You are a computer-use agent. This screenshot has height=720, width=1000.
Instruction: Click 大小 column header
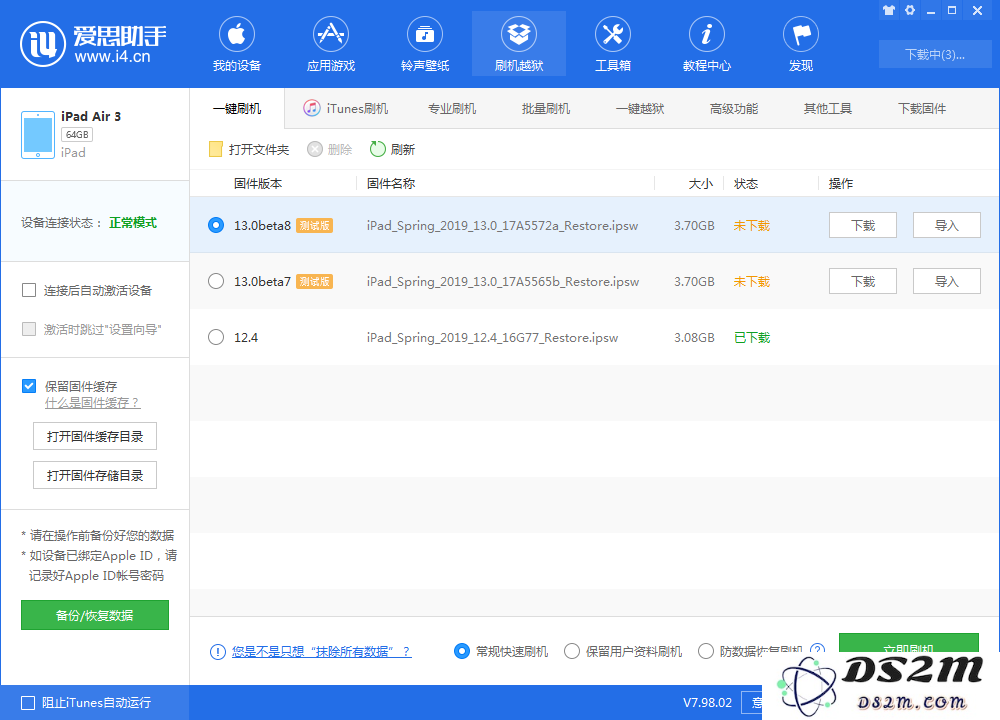click(x=700, y=184)
